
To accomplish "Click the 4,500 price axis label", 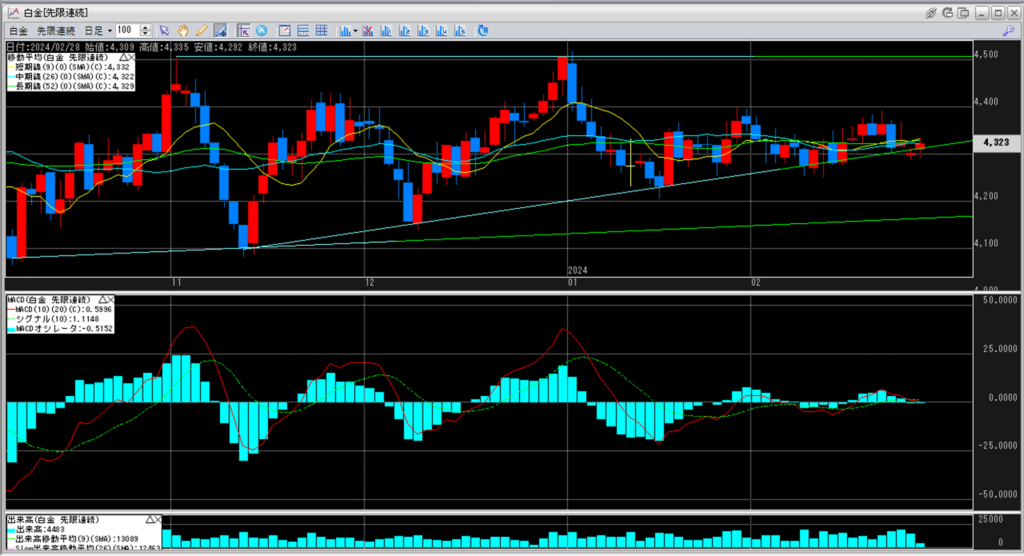I will (986, 54).
